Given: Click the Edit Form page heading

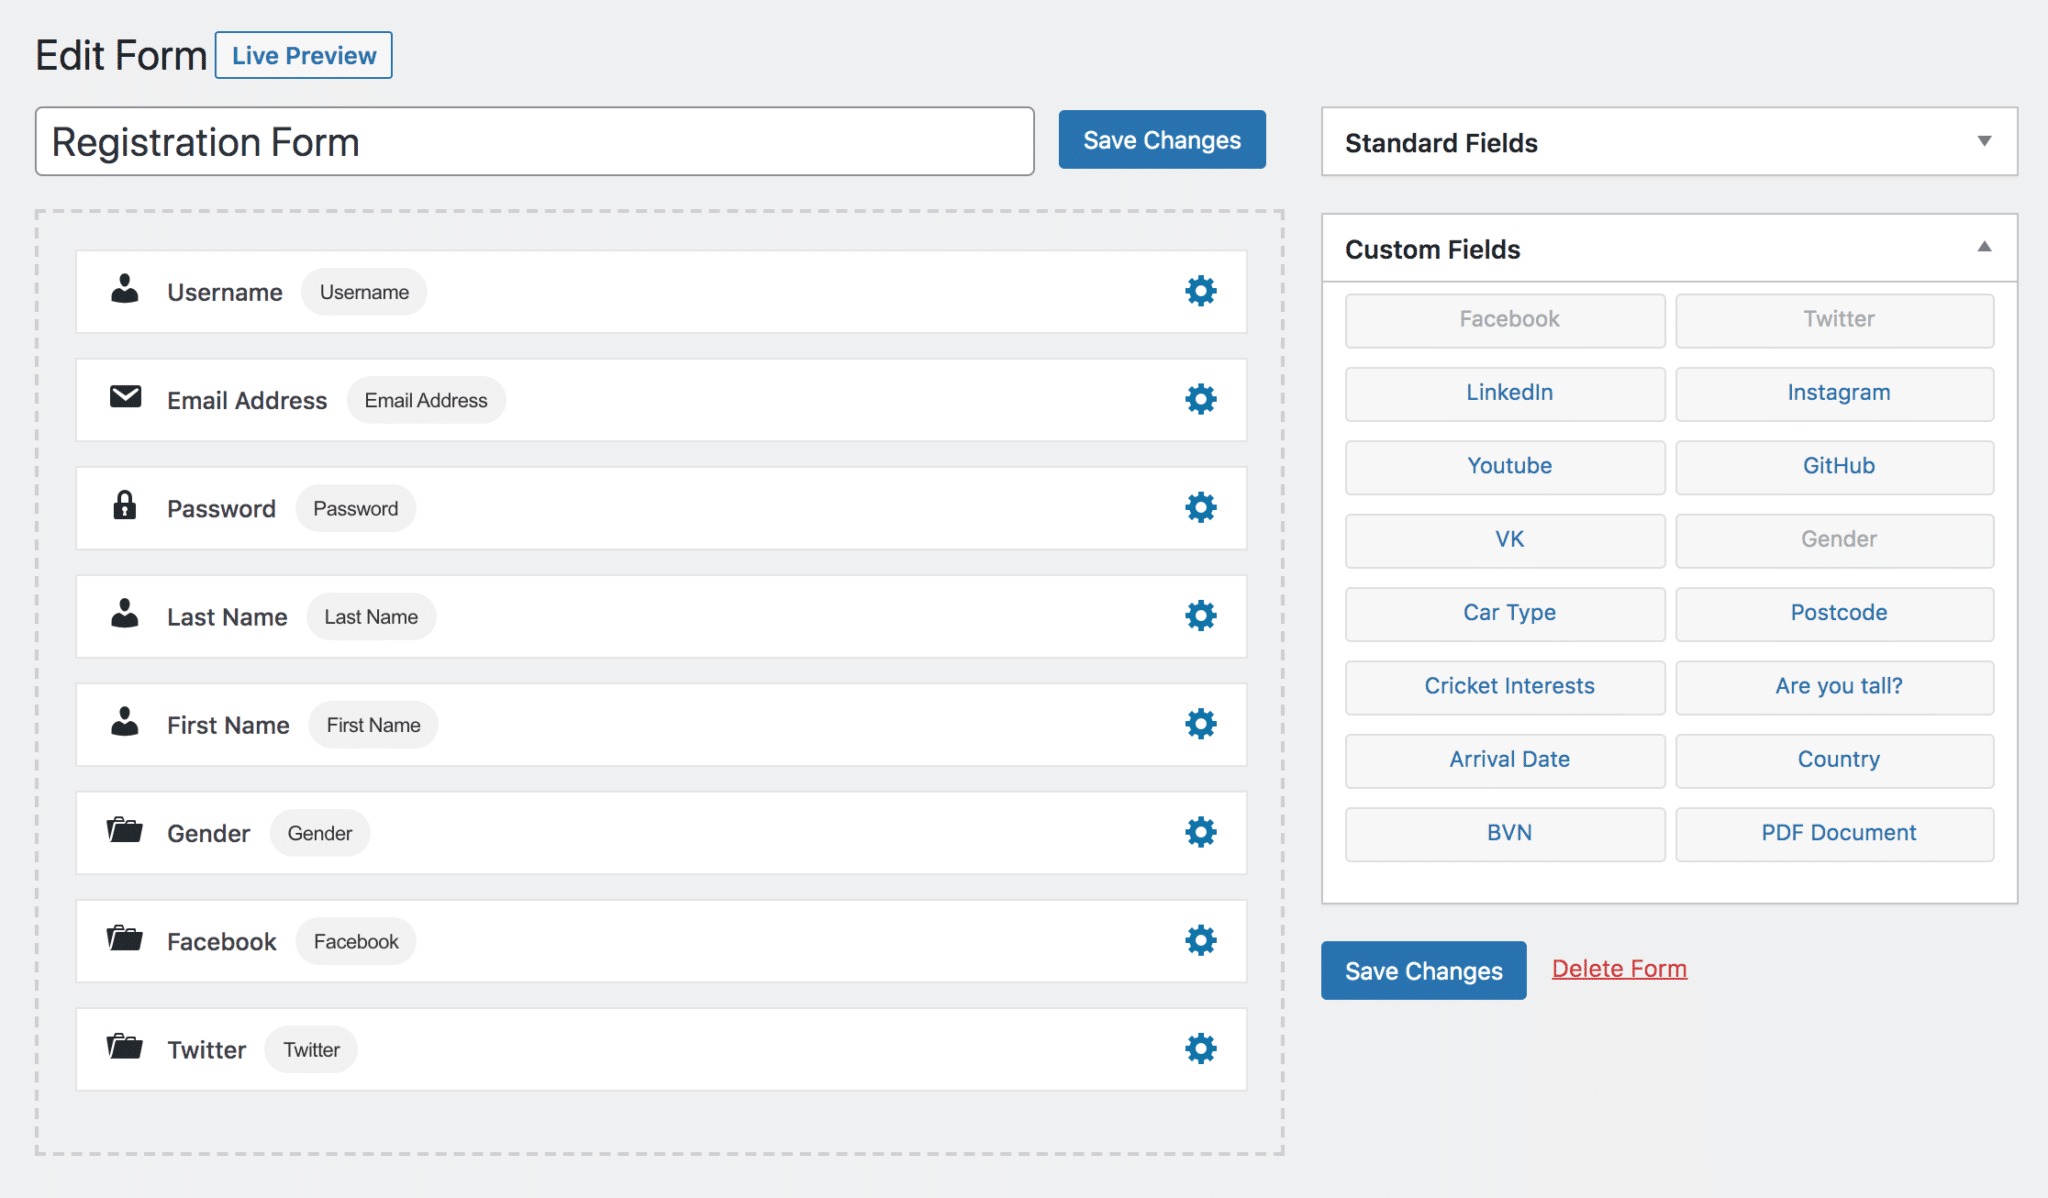Looking at the screenshot, I should pos(121,55).
